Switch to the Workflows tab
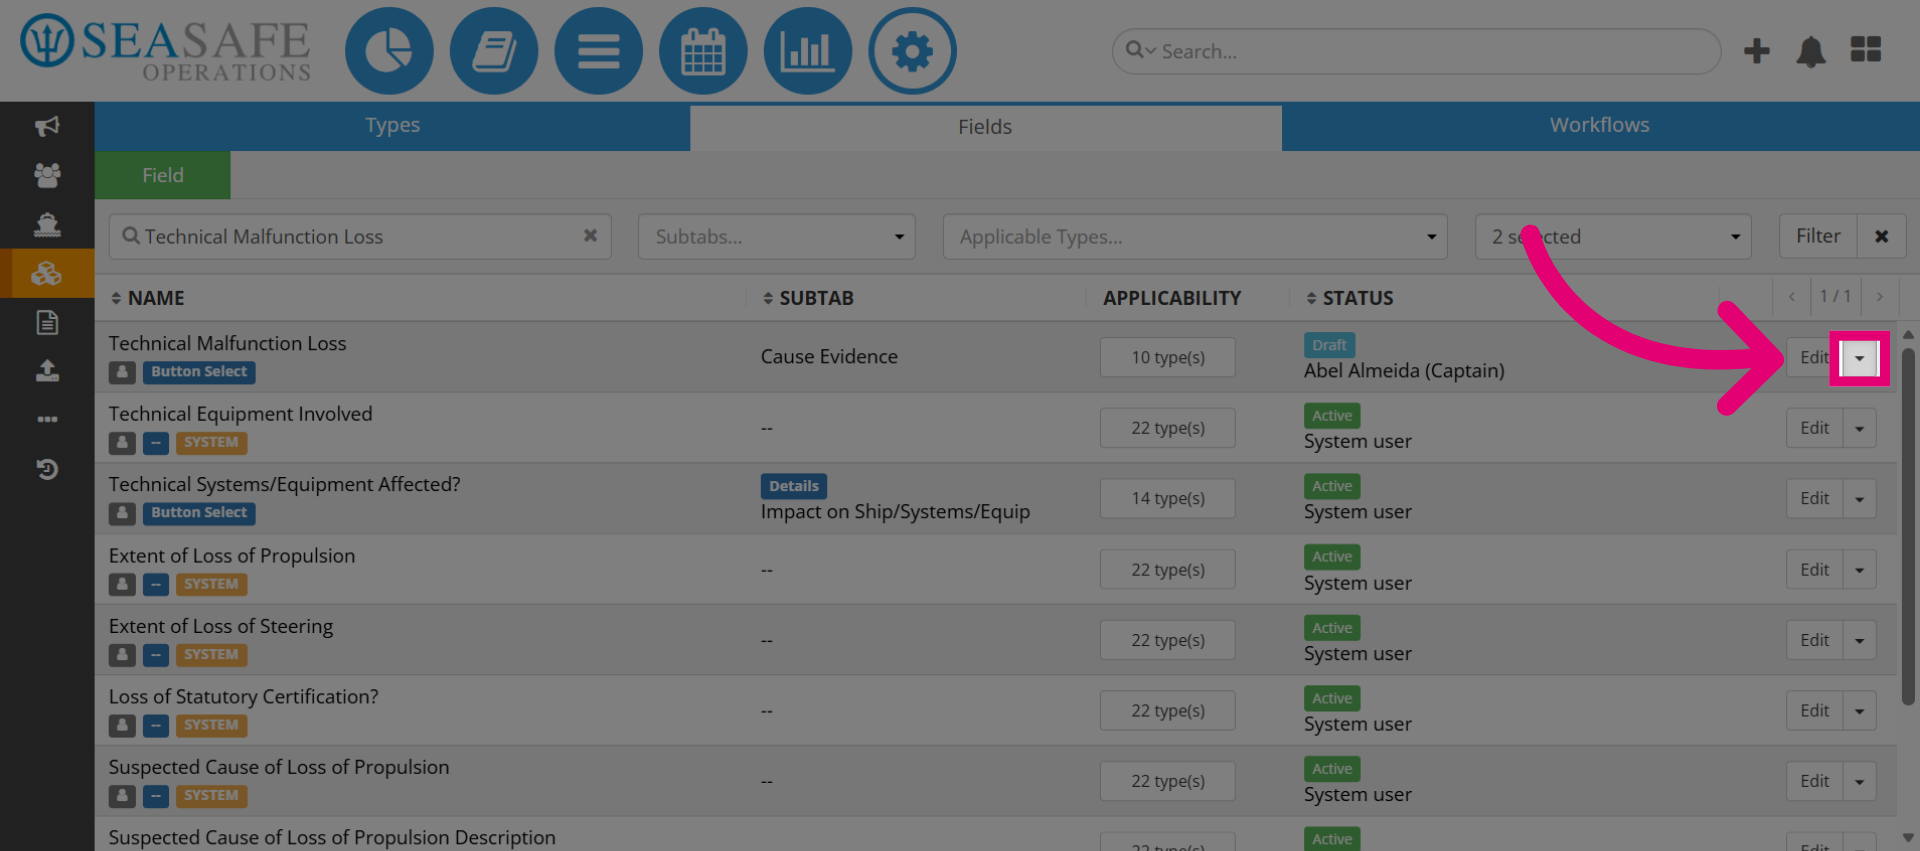The width and height of the screenshot is (1920, 851). pos(1600,126)
